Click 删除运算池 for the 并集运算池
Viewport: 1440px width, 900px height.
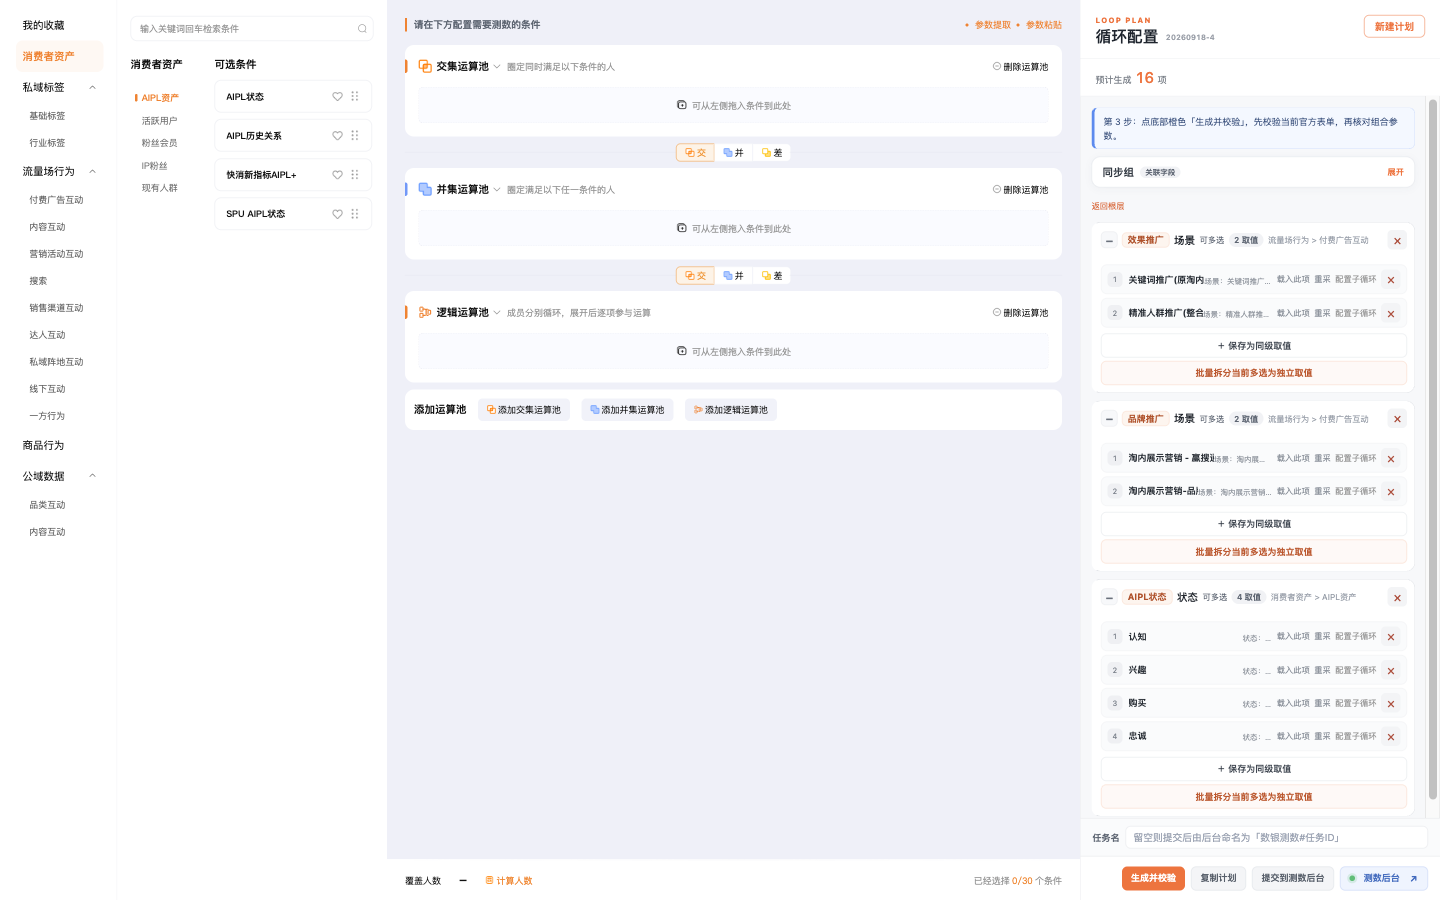coord(1020,190)
